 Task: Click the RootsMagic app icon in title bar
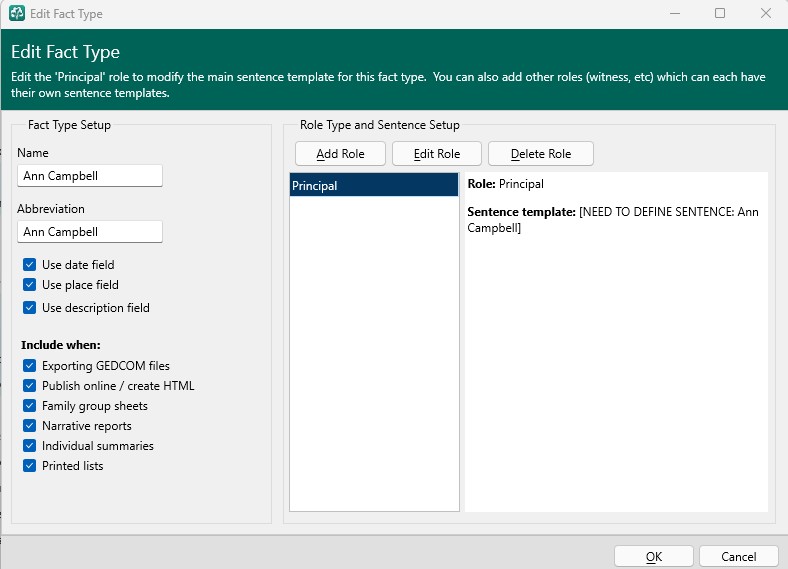pyautogui.click(x=17, y=14)
